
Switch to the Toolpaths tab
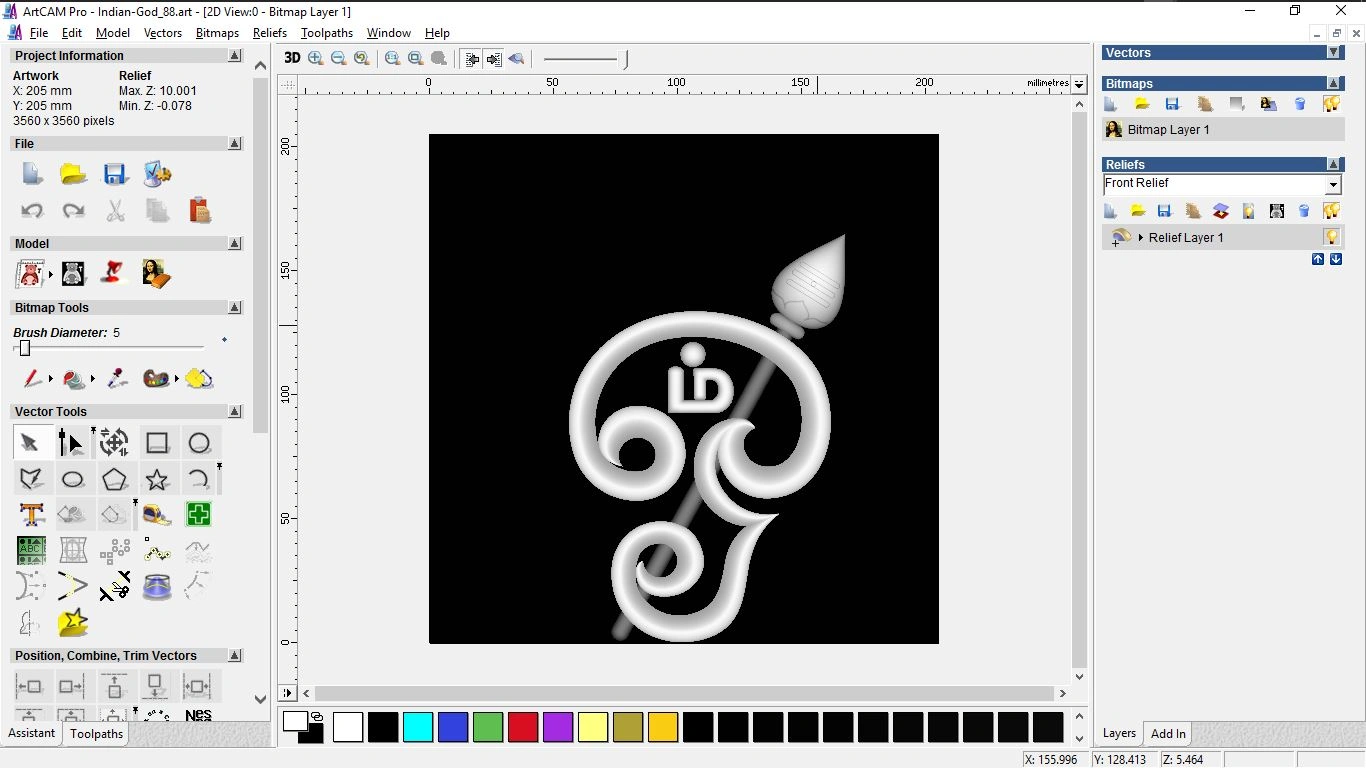click(96, 734)
